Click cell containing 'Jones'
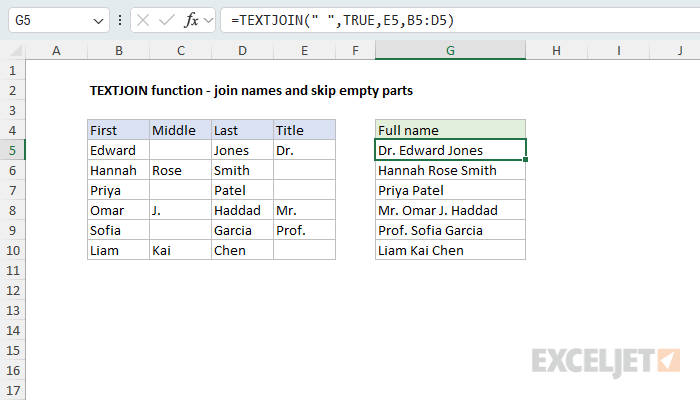The image size is (700, 400). (242, 150)
